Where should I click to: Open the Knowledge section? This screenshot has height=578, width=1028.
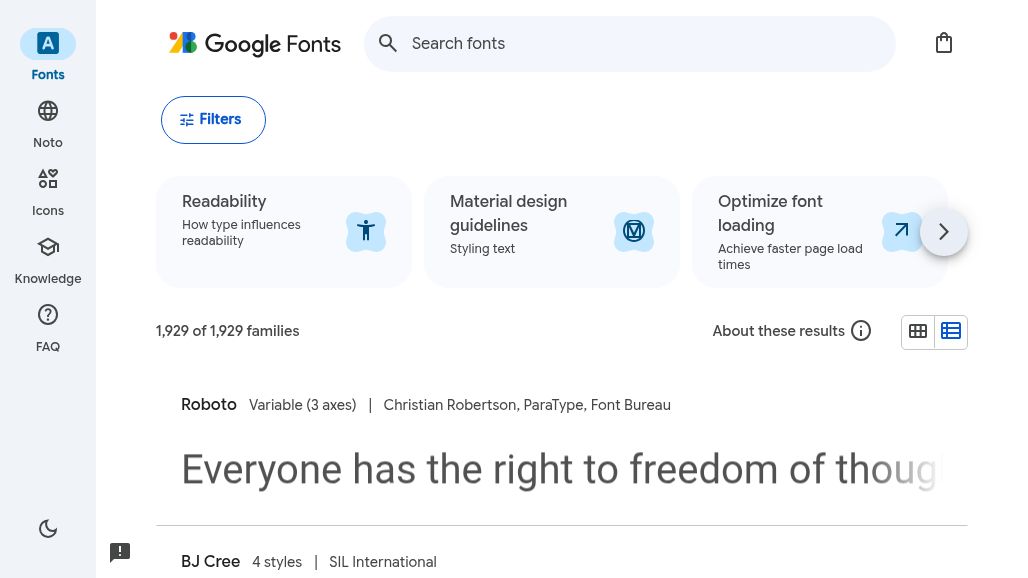(x=48, y=258)
